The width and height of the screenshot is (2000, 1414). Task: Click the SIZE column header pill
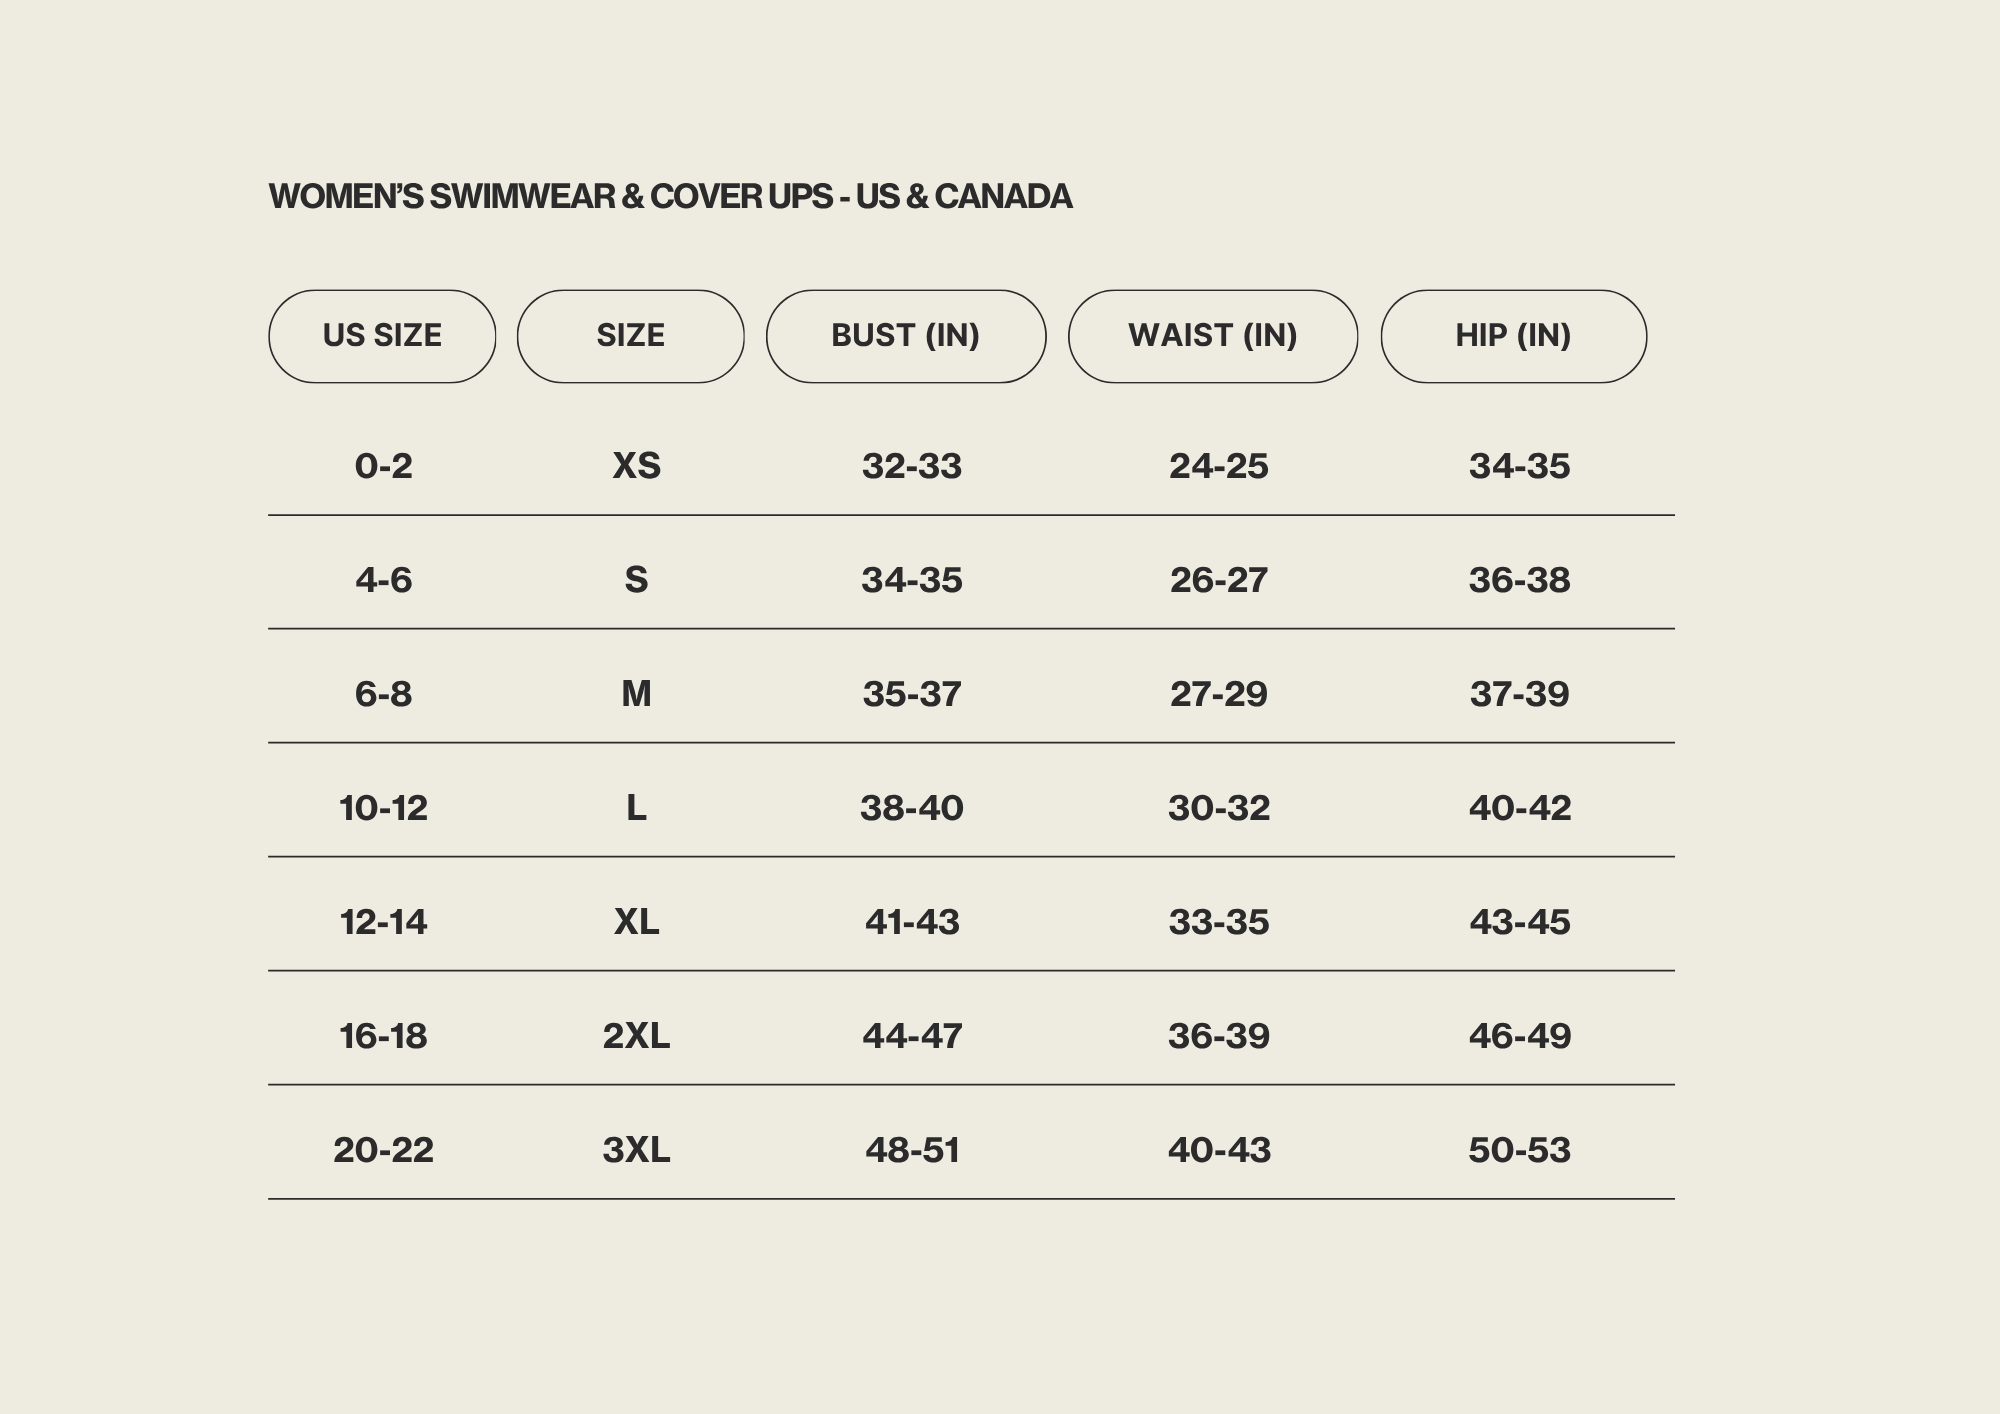coord(630,336)
